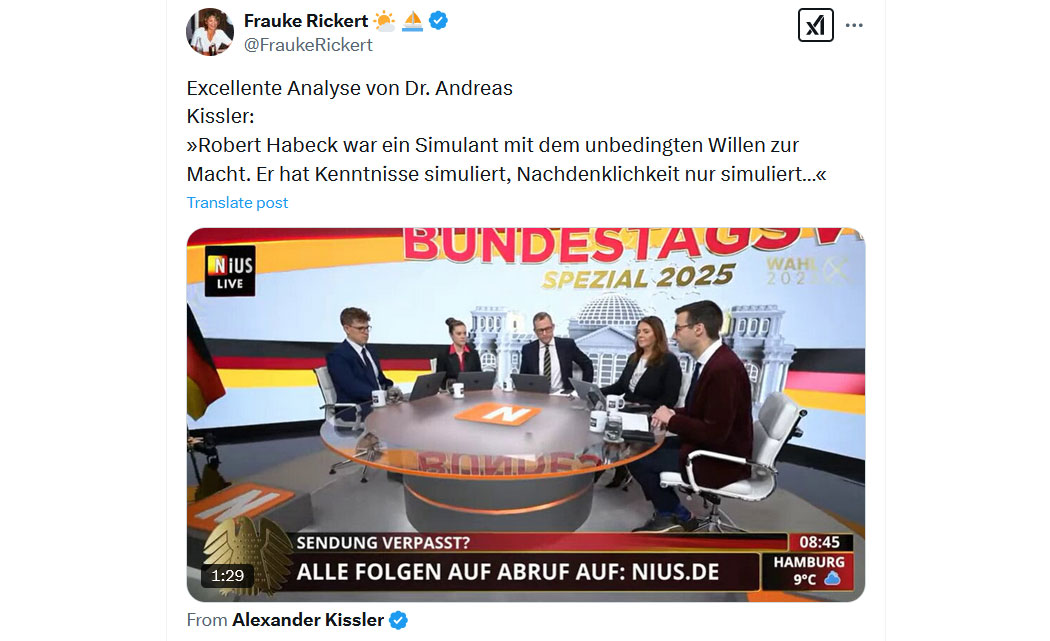Open the Frauke Rickert display name

[305, 21]
